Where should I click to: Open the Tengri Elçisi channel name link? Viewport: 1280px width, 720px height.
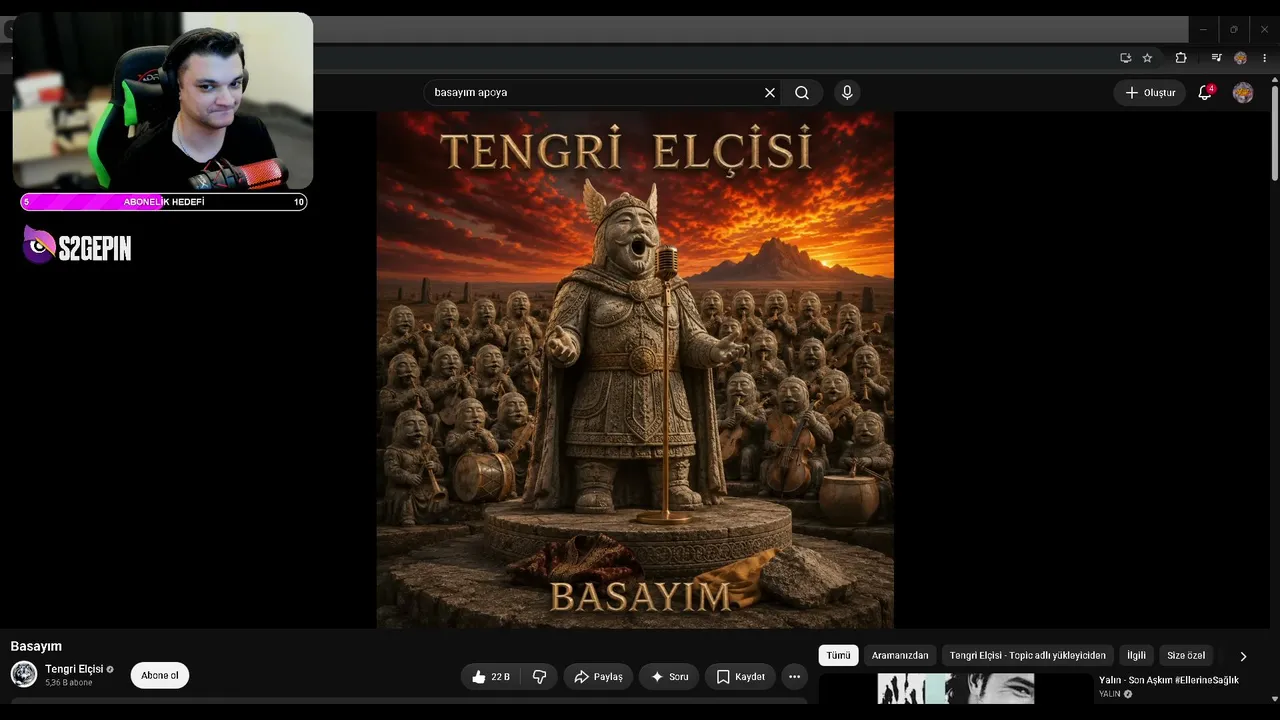pyautogui.click(x=74, y=669)
